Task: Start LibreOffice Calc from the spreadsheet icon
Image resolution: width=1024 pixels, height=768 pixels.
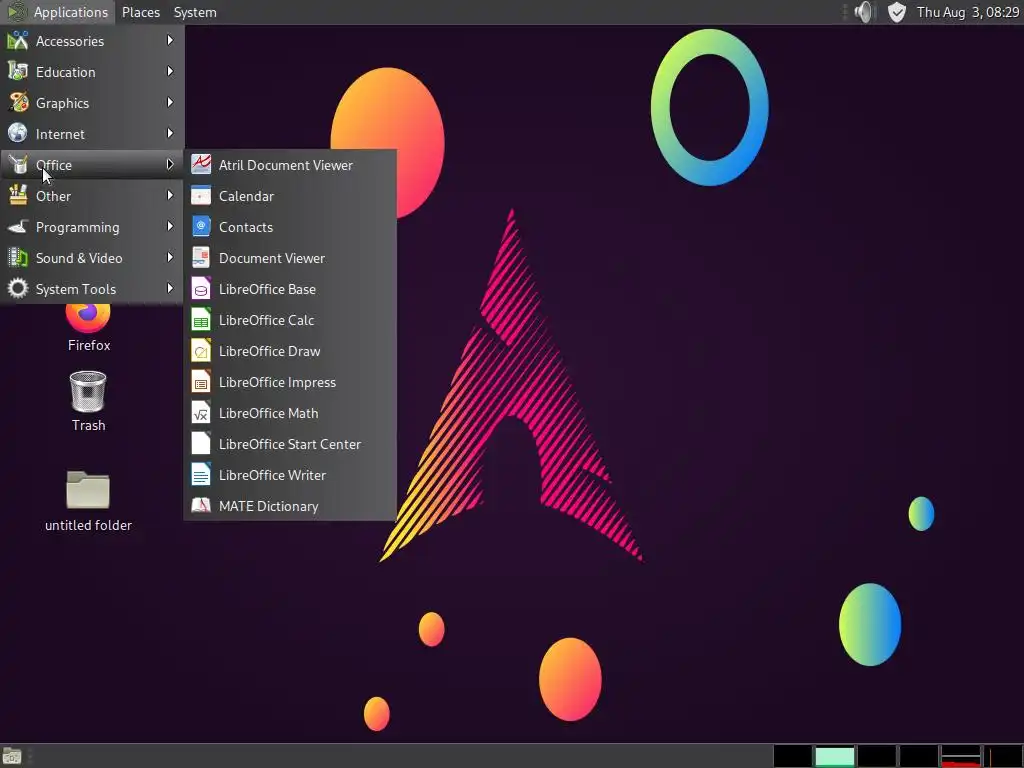Action: coord(200,320)
